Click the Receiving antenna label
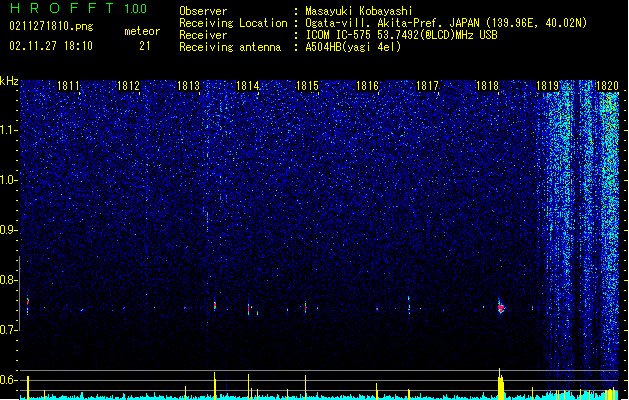 [x=230, y=47]
